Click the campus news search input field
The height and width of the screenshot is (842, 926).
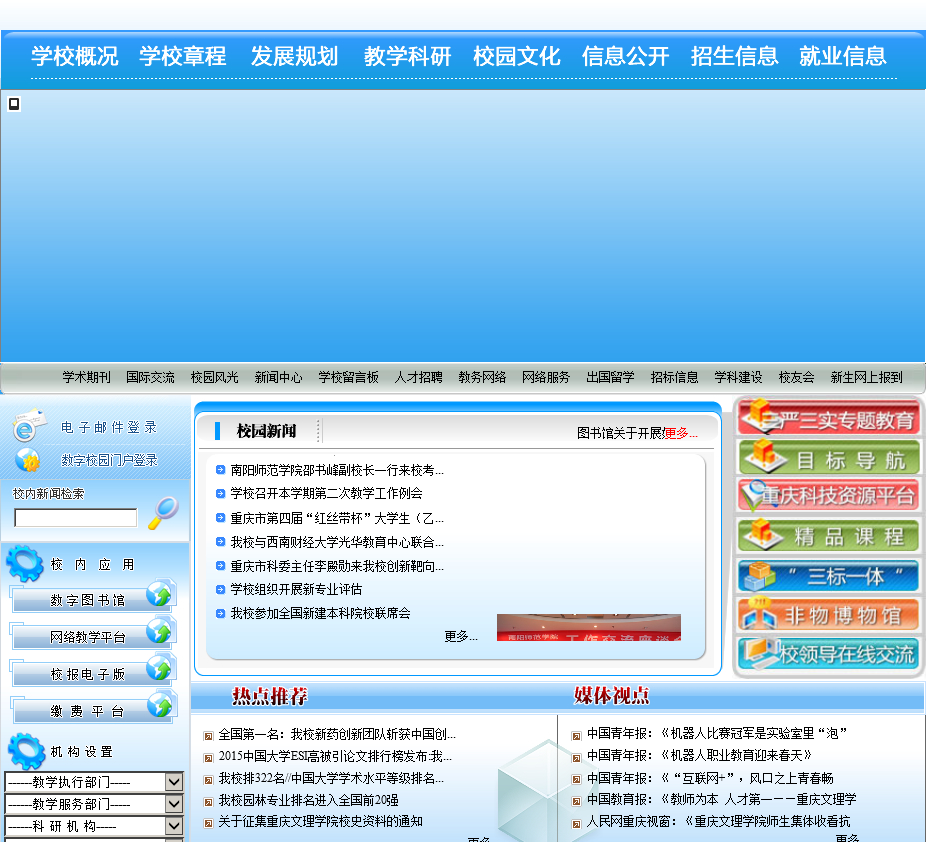click(76, 518)
